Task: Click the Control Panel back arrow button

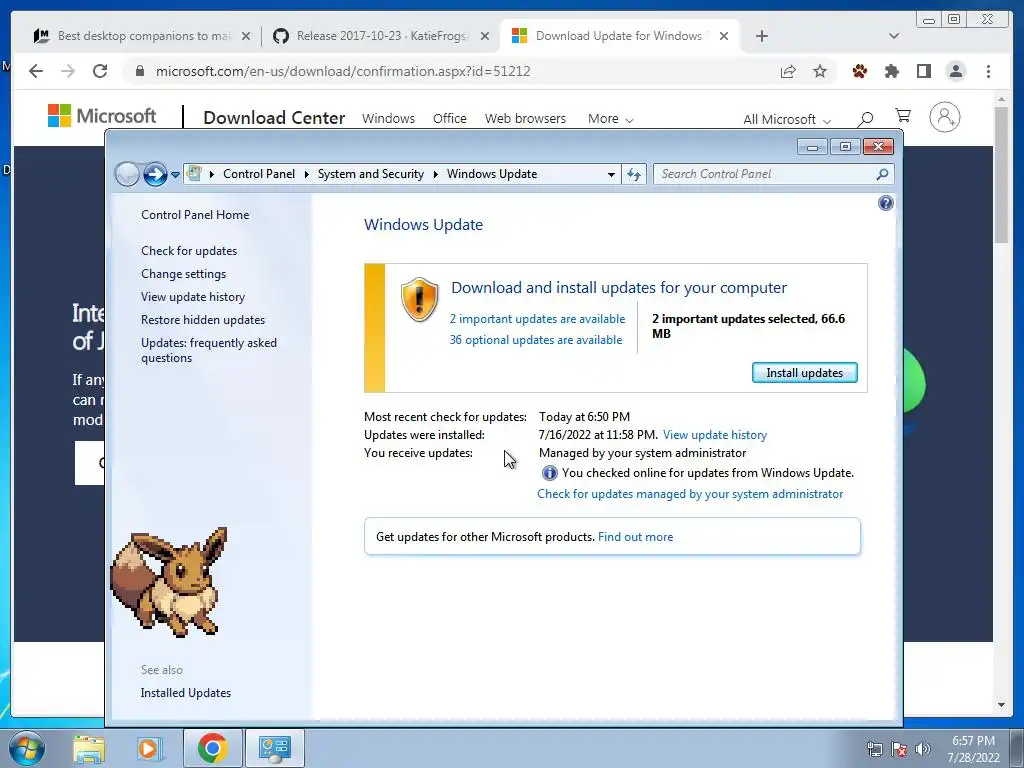Action: (127, 174)
